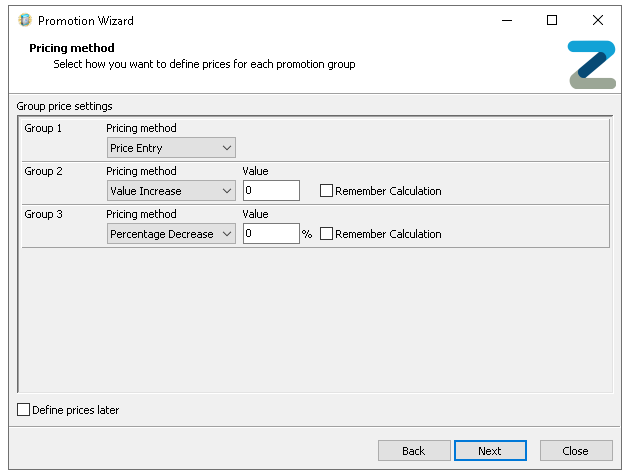The image size is (627, 476).
Task: Maximize the Promotion Wizard window
Action: click(x=551, y=20)
